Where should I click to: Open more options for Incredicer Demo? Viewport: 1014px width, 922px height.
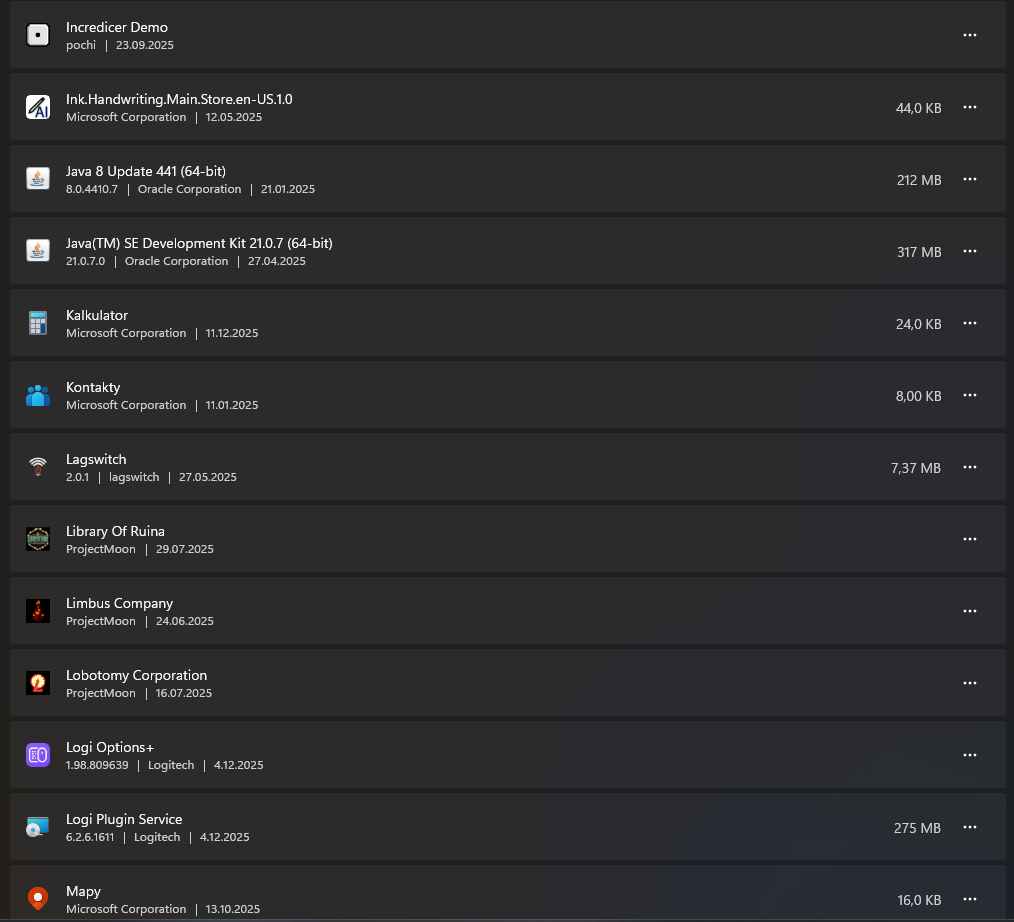[x=969, y=35]
